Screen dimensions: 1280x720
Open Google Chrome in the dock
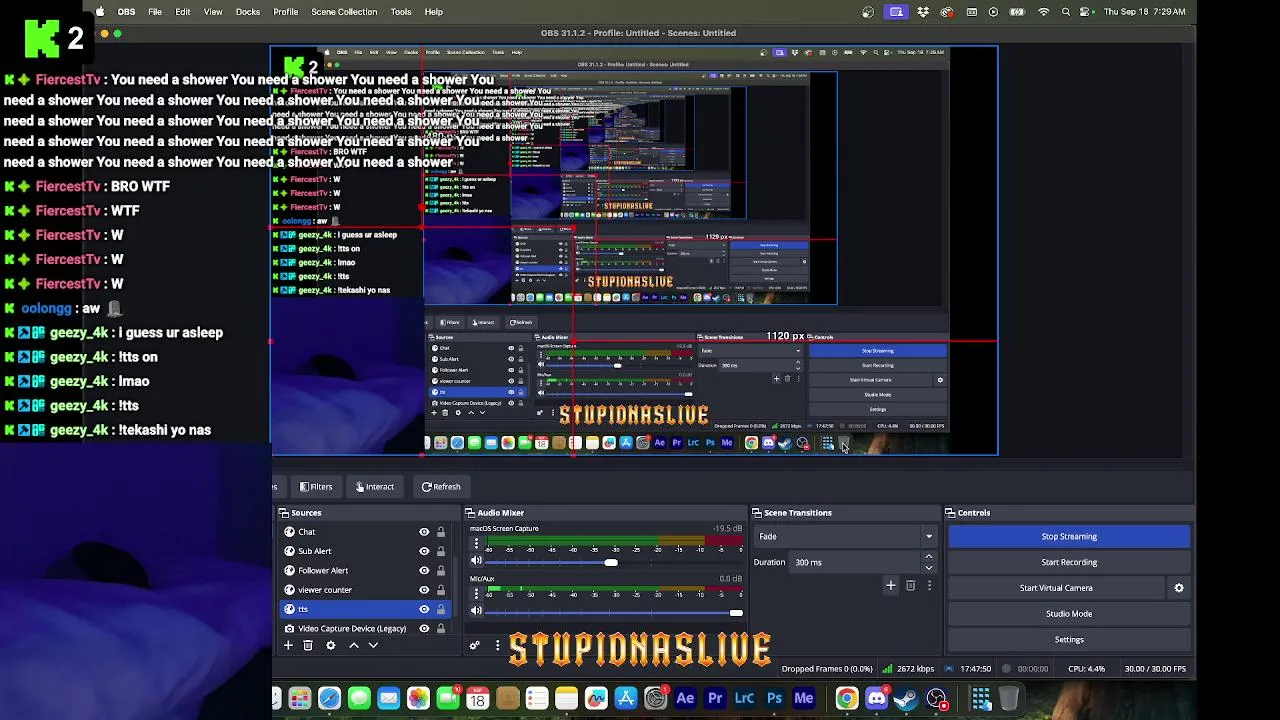(847, 698)
